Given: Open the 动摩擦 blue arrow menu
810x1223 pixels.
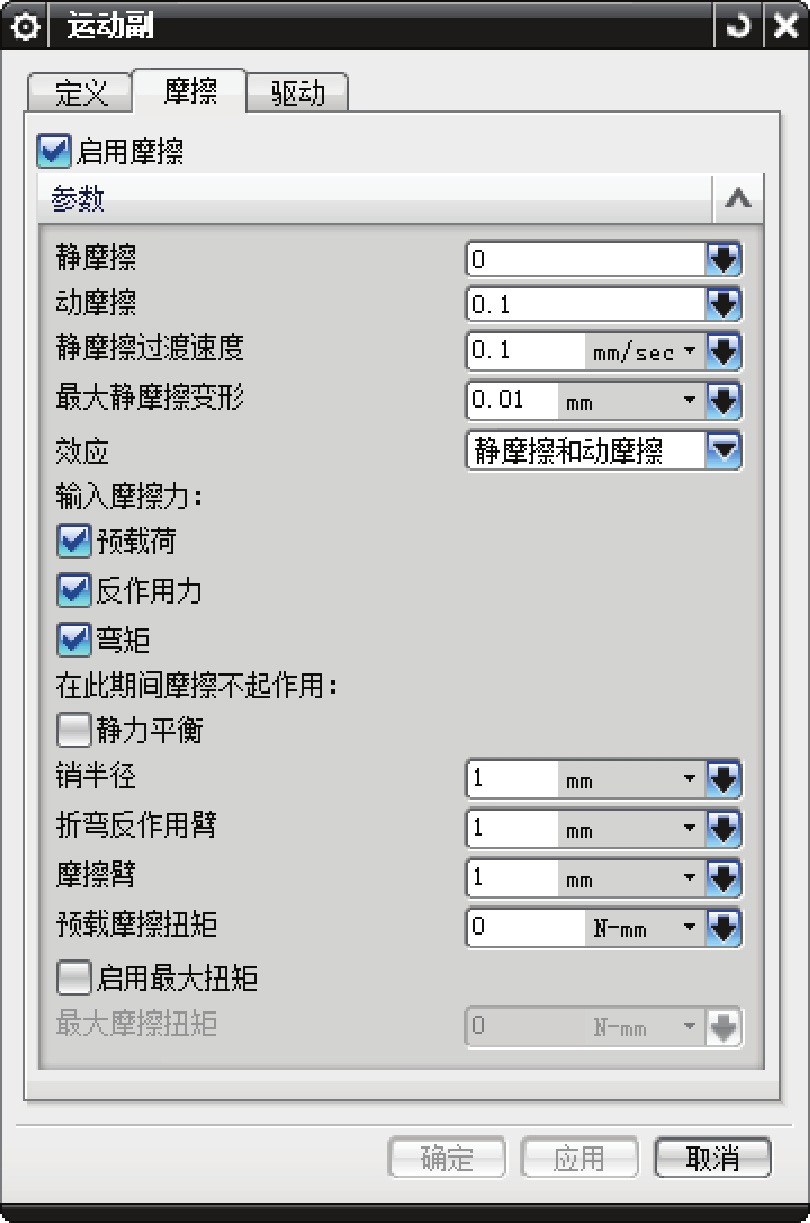Looking at the screenshot, I should [723, 304].
